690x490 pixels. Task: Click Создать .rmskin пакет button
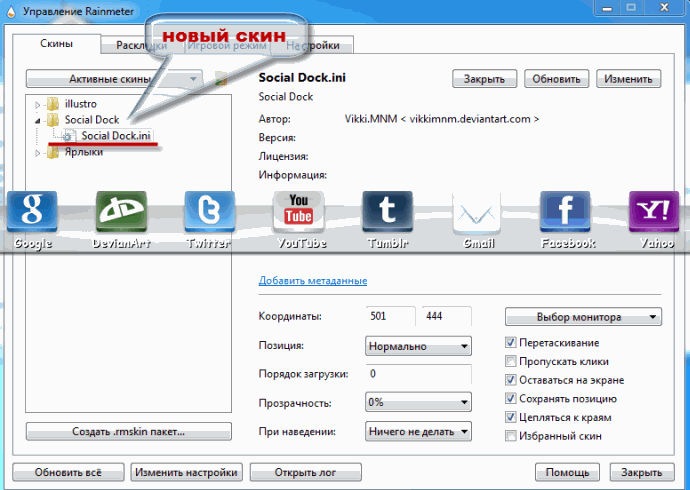[128, 431]
